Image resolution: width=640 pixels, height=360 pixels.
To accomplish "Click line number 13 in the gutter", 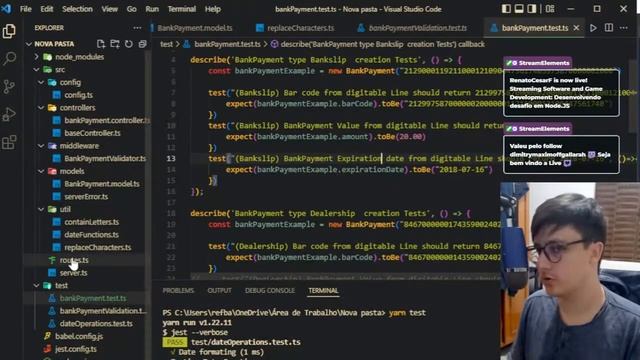I will 171,158.
